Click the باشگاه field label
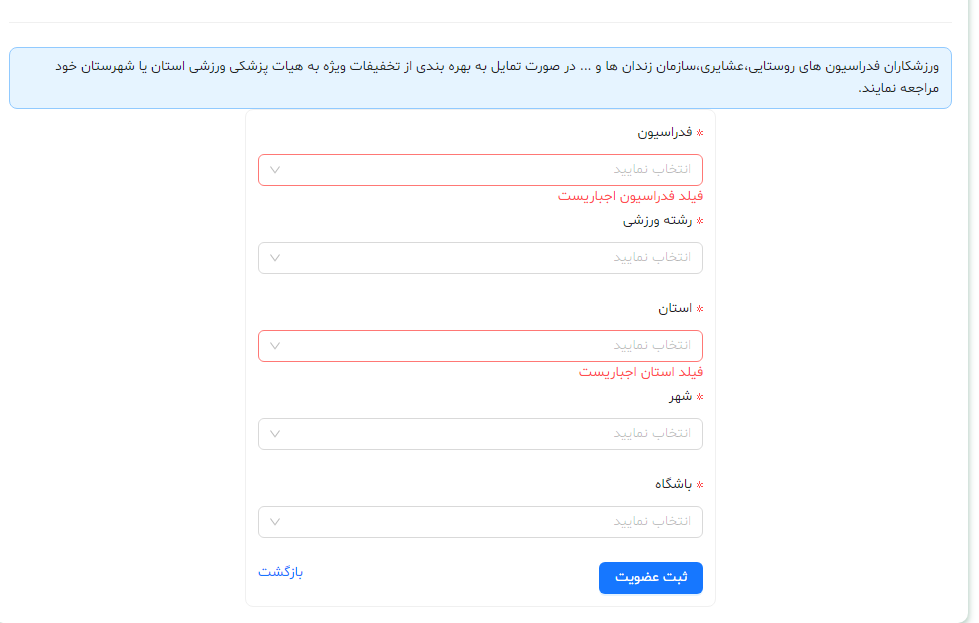The image size is (979, 623). [672, 484]
